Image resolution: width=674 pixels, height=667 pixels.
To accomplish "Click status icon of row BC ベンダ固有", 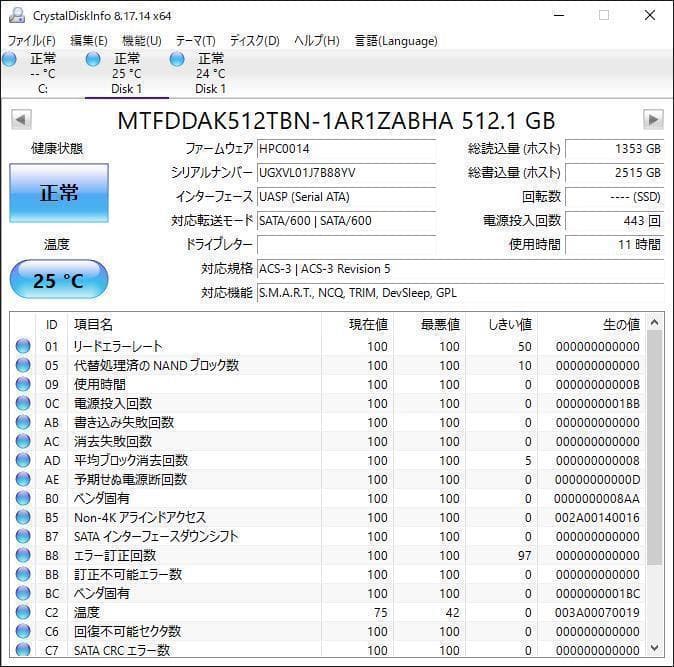I will coord(23,593).
